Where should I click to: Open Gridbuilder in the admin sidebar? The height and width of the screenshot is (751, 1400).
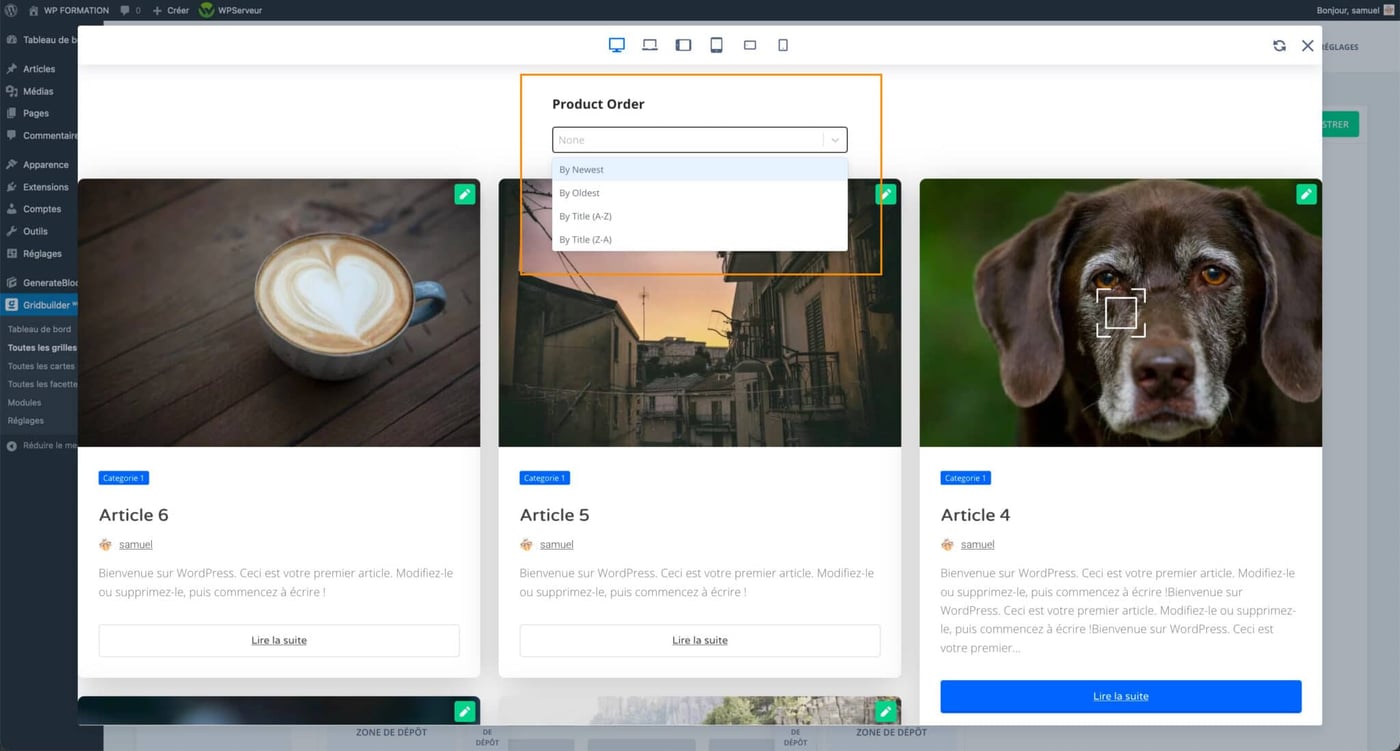click(x=44, y=304)
